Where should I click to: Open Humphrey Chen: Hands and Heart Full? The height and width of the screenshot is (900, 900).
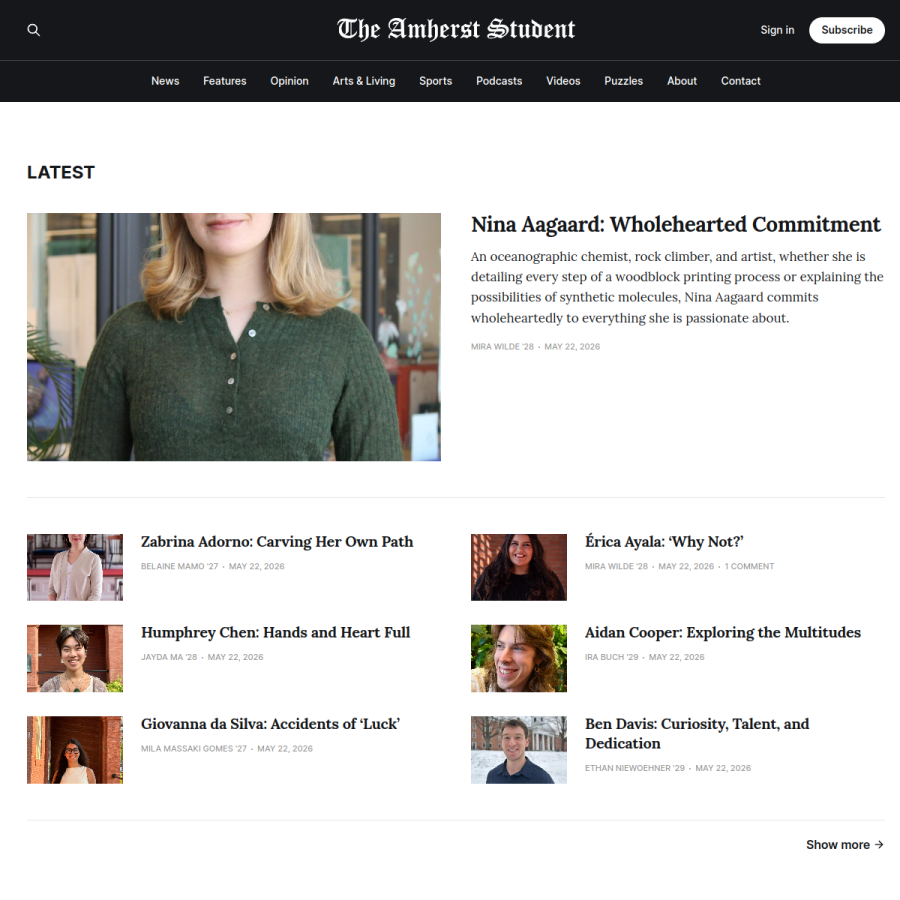coord(276,633)
